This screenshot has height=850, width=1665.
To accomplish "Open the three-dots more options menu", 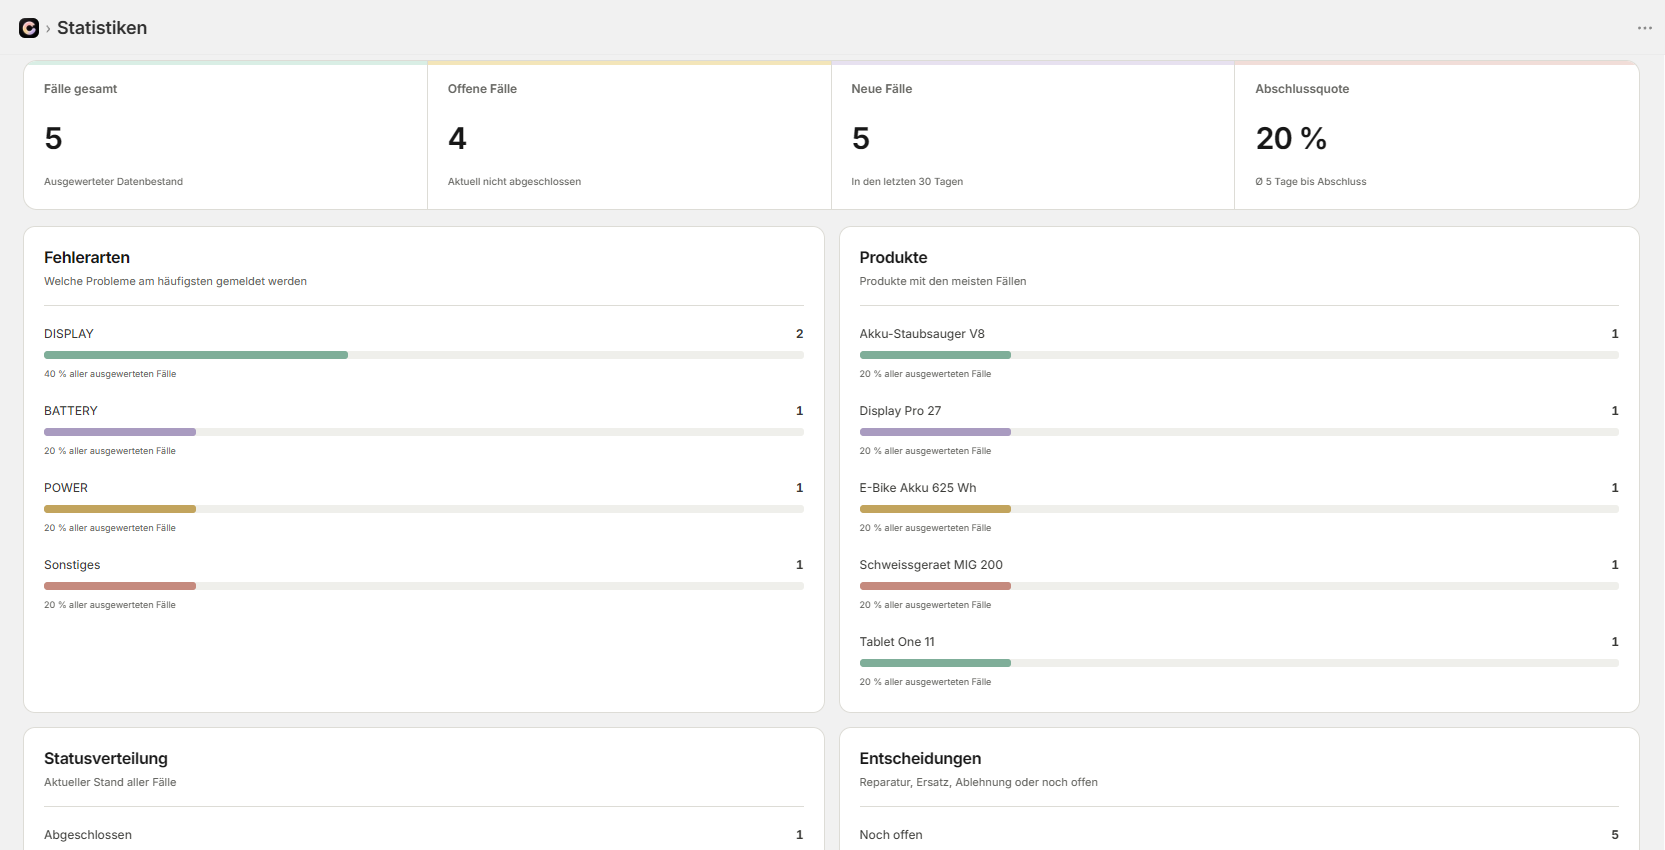I will [x=1645, y=28].
